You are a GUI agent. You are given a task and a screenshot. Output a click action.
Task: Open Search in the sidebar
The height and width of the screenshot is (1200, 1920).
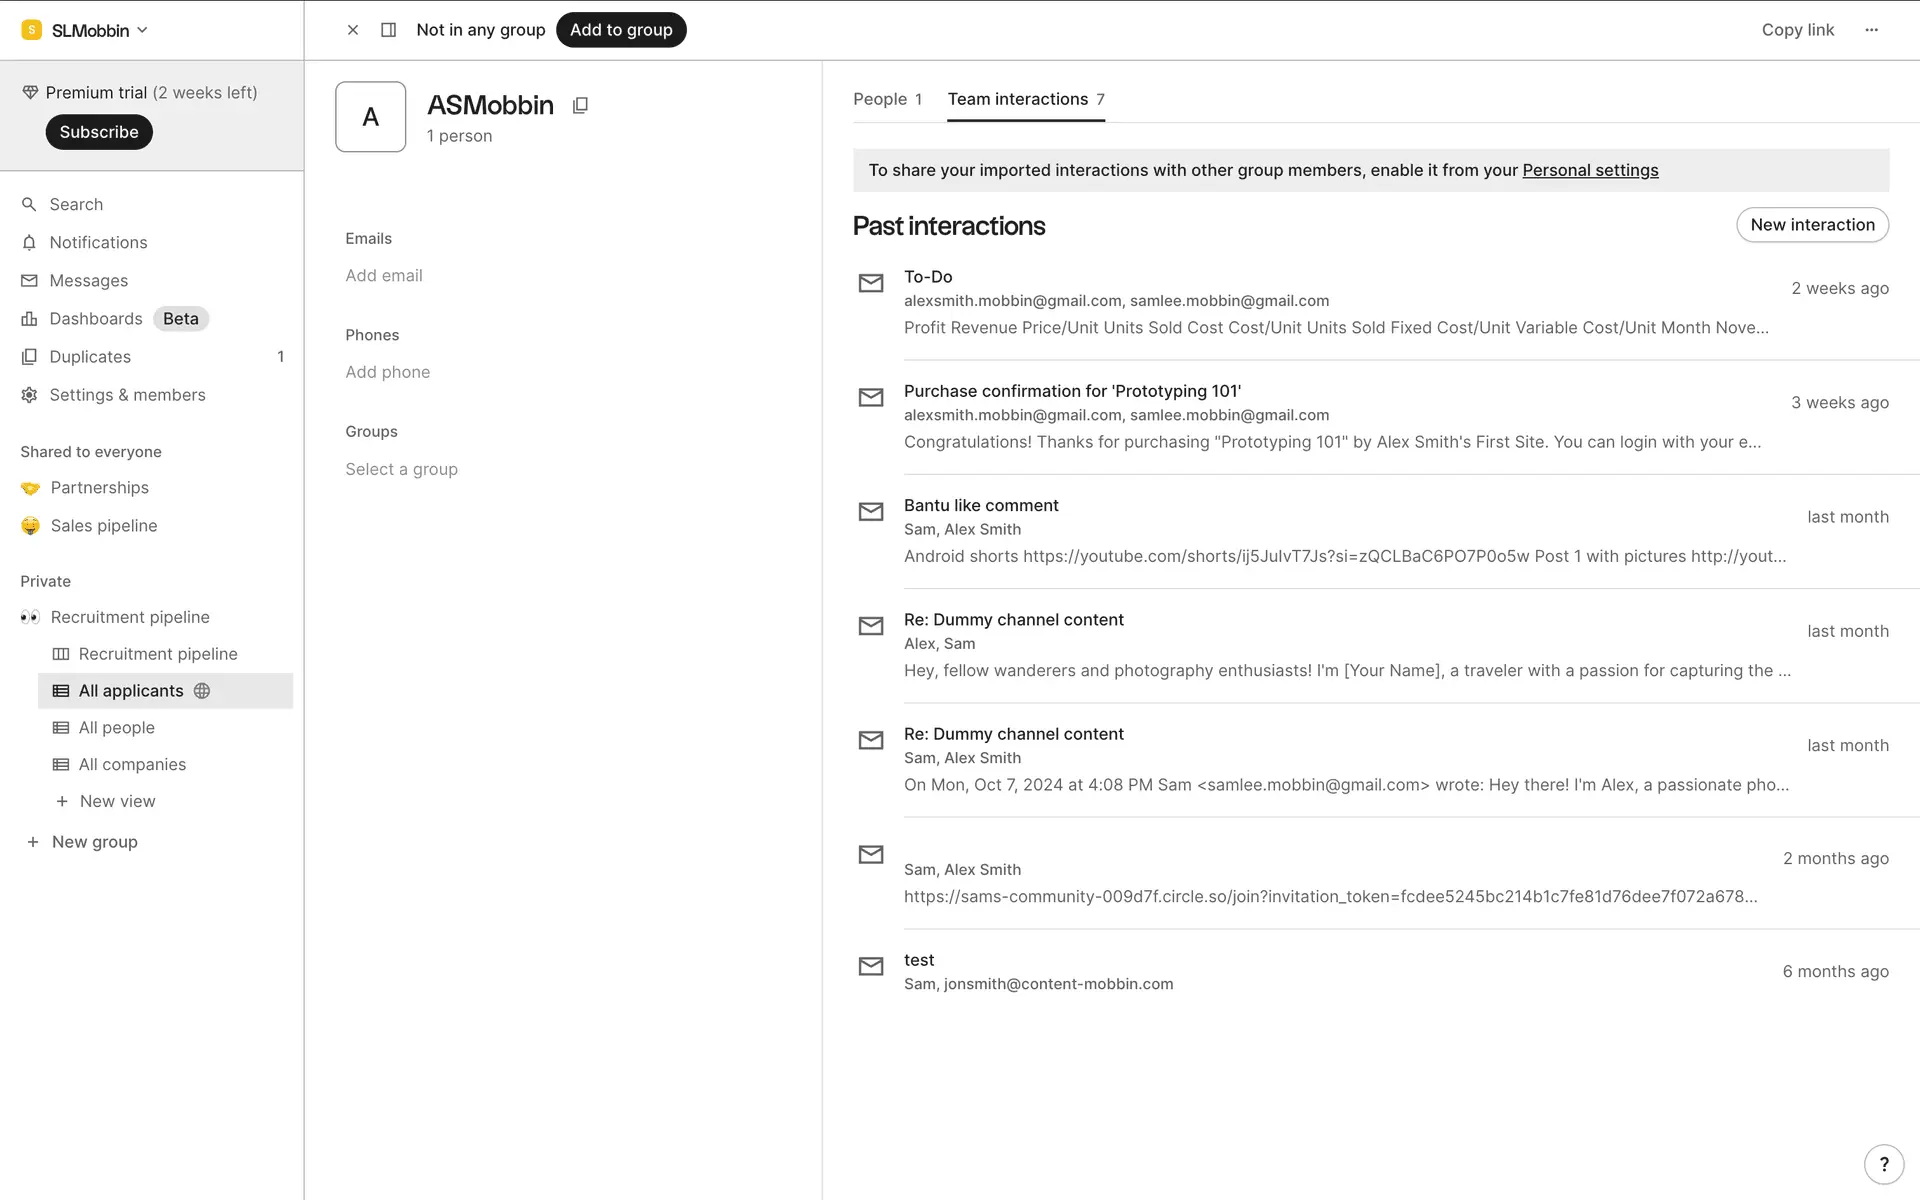coord(76,204)
